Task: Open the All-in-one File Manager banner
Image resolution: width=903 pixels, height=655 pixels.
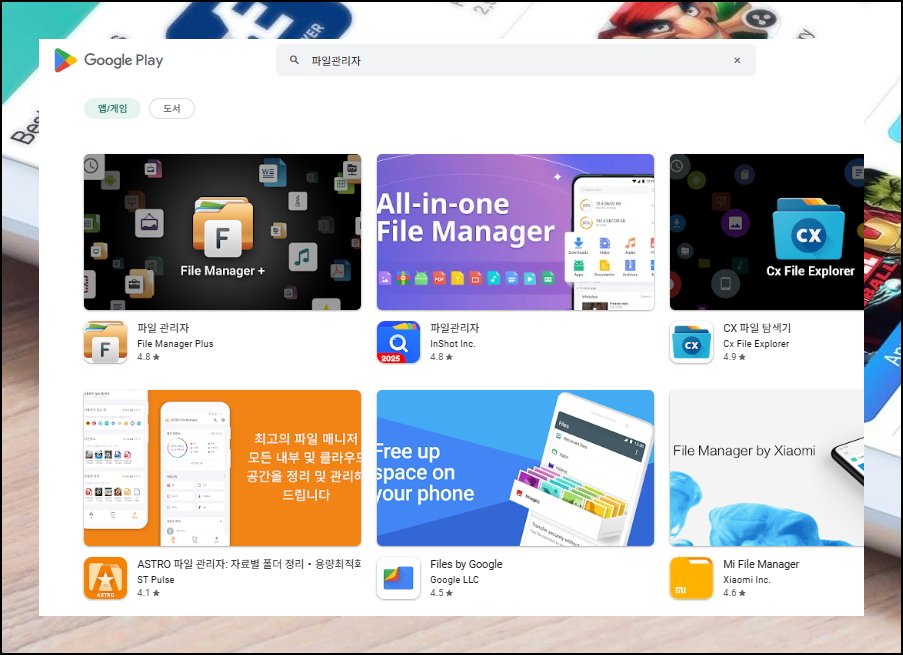Action: (x=515, y=232)
